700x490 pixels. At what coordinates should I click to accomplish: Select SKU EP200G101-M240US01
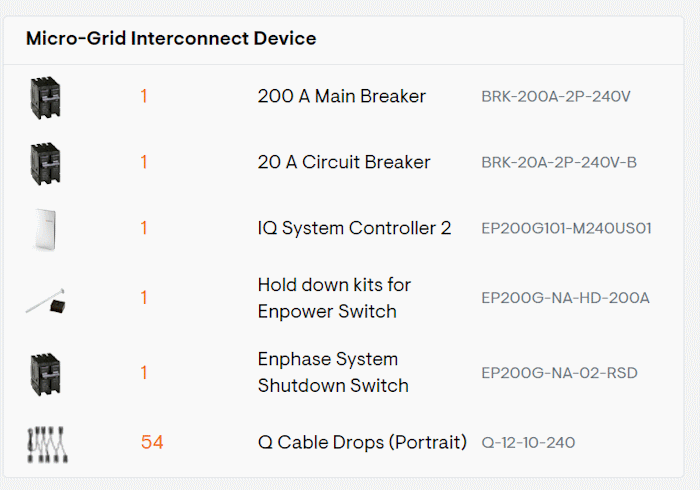coord(566,228)
